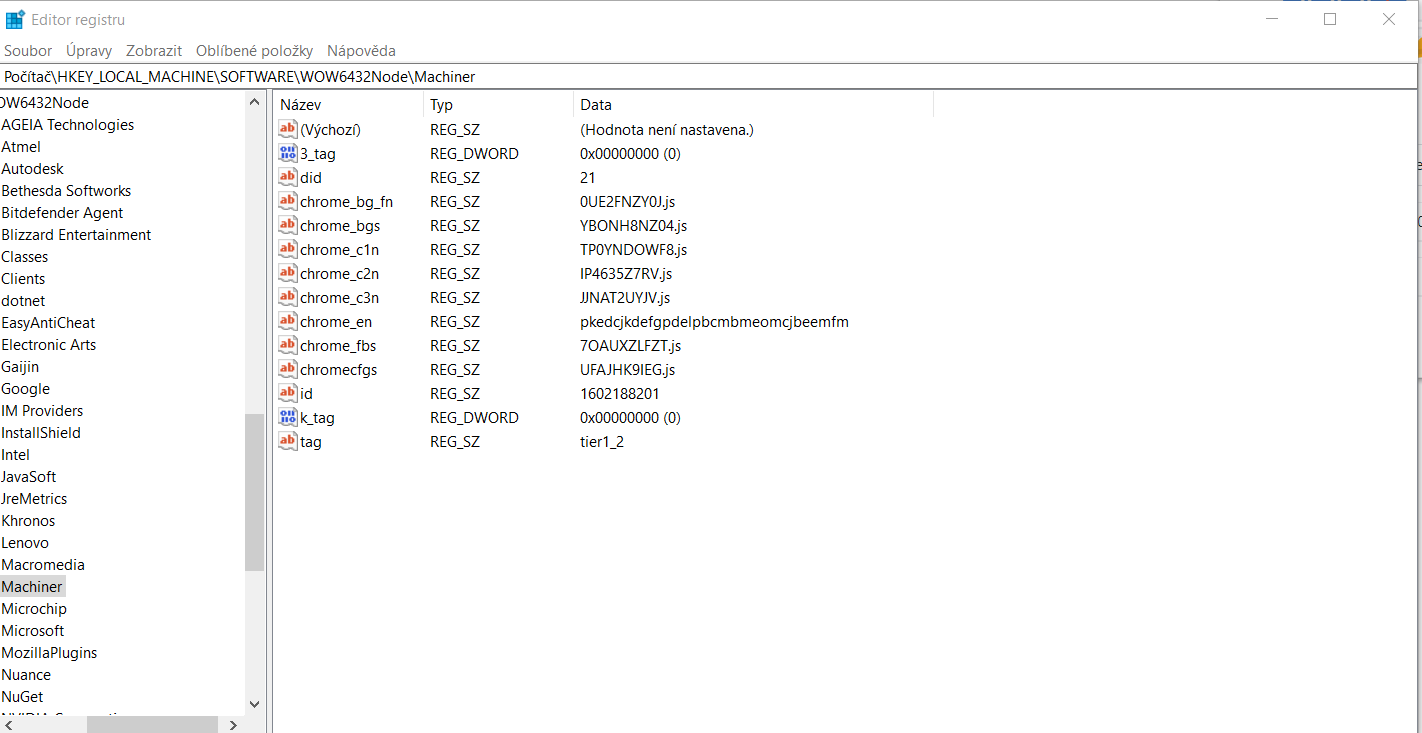The width and height of the screenshot is (1422, 733).
Task: Open the Nápověda menu
Action: [x=361, y=50]
